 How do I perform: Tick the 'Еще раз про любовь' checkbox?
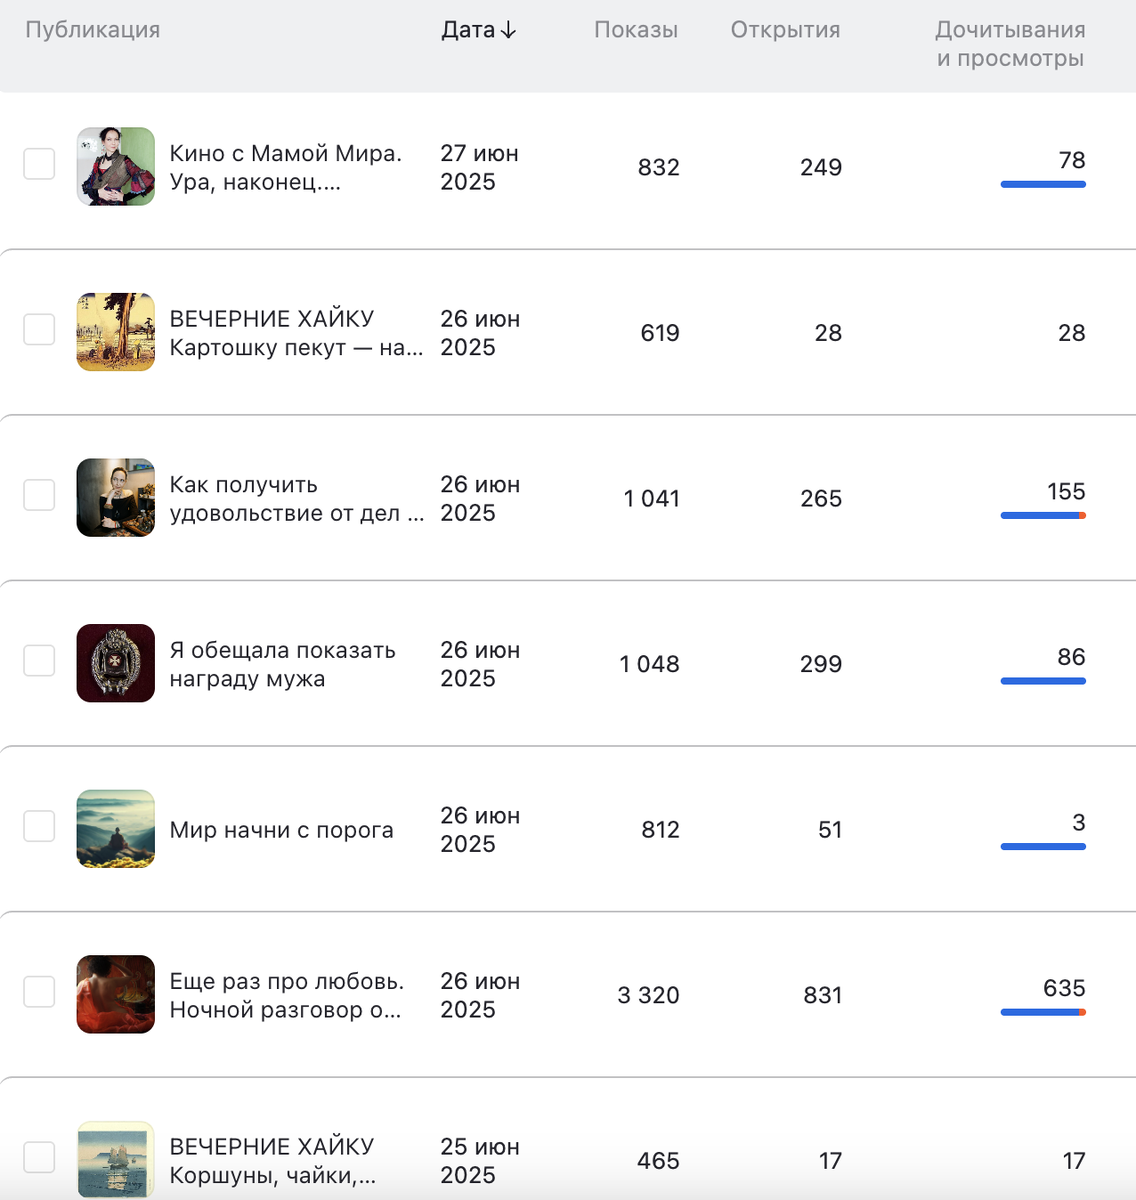pos(39,992)
